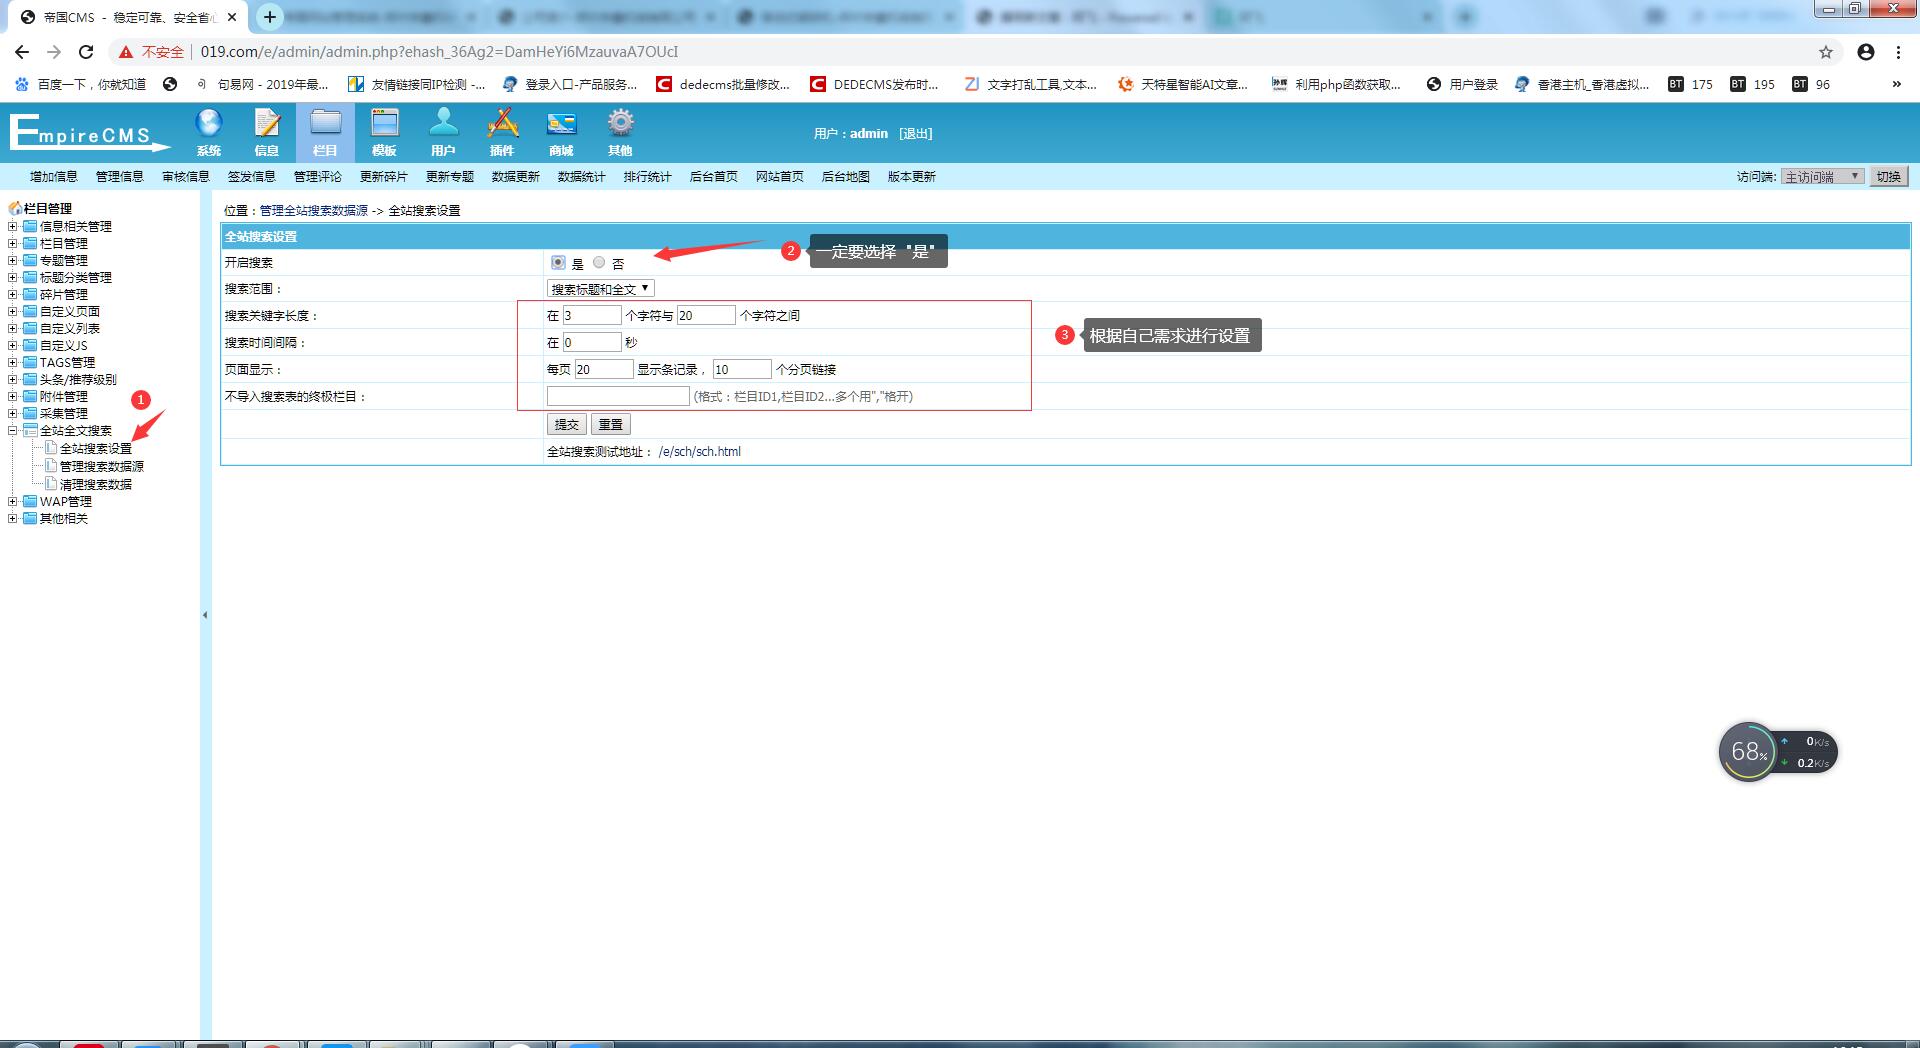Viewport: 1920px width, 1048px height.
Task: Open Chrome profile account icon
Action: pyautogui.click(x=1866, y=52)
